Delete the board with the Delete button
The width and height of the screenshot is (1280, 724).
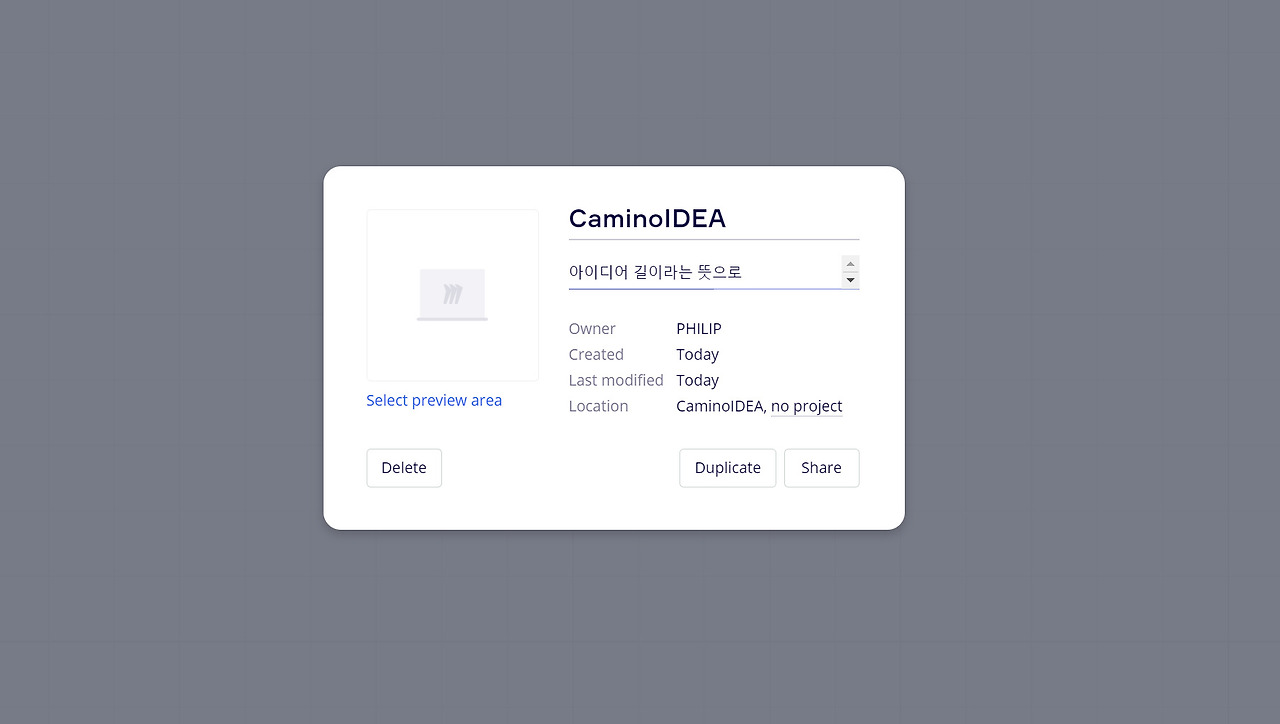pos(404,468)
